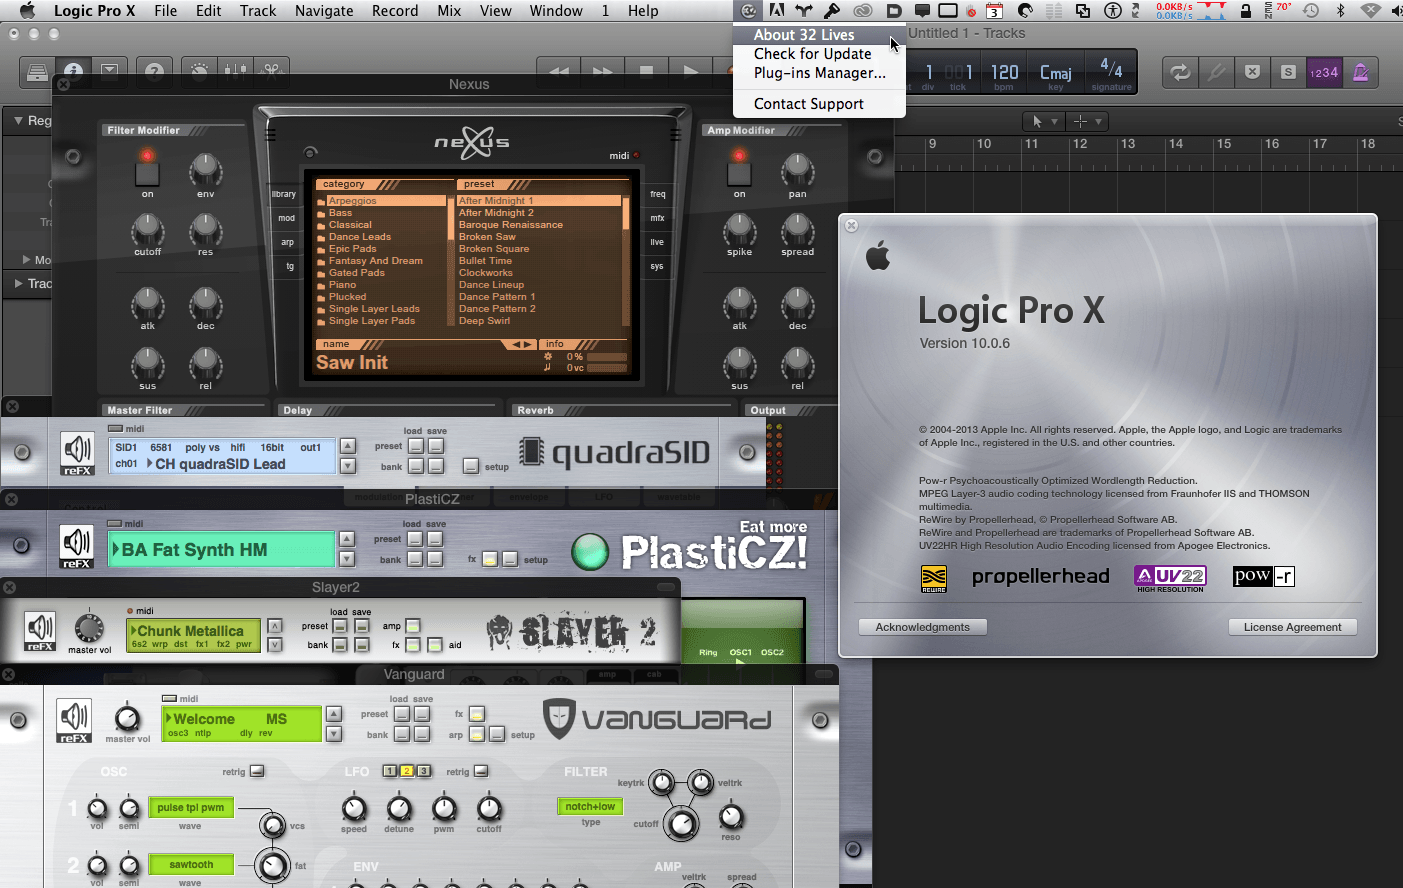Click the Slayer2 master vol knob
Screen dimensions: 1403x888
[89, 627]
